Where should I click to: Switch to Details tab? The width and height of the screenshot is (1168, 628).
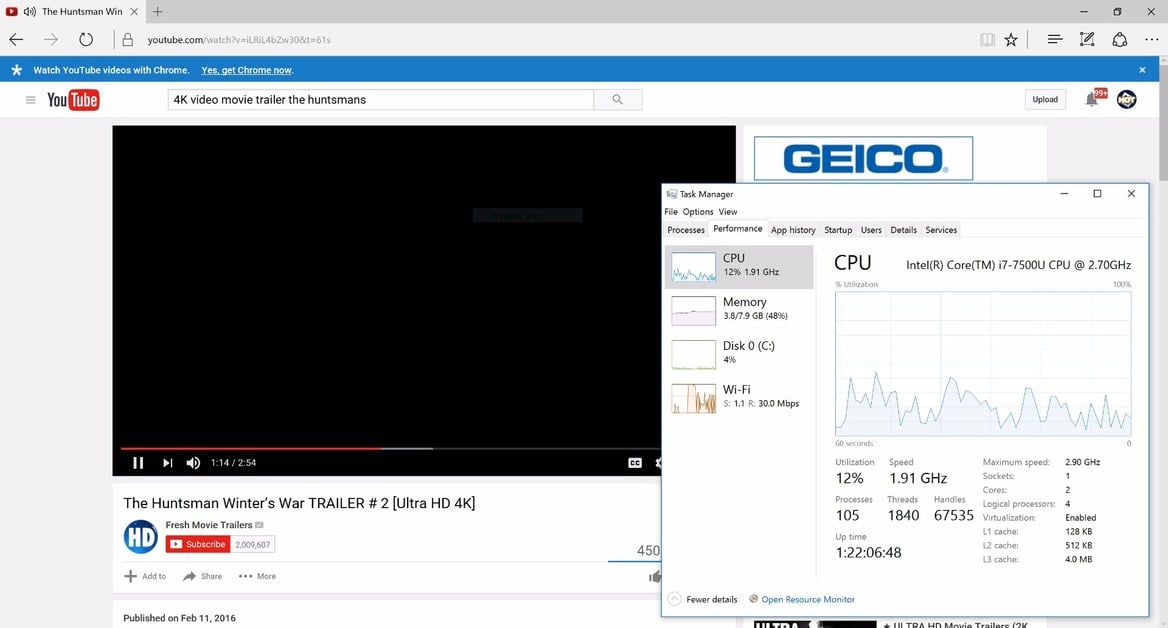tap(904, 229)
